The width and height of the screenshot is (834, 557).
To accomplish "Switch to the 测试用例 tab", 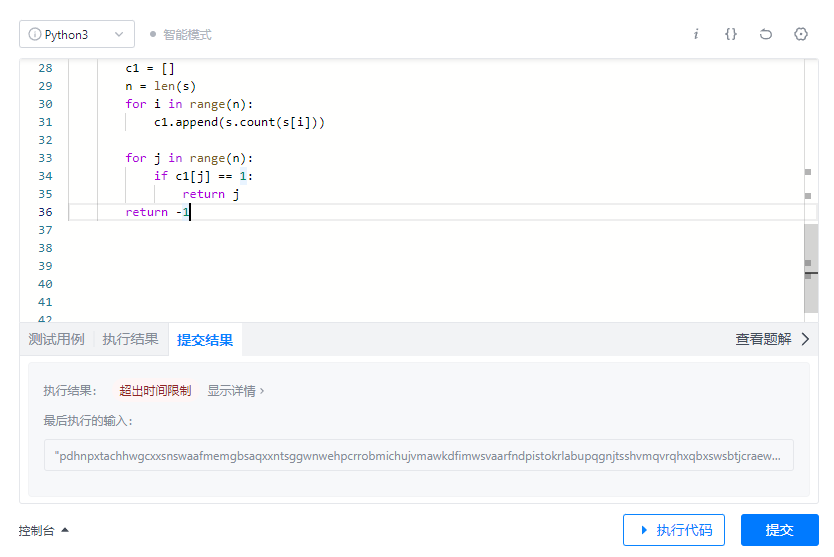I will click(56, 339).
